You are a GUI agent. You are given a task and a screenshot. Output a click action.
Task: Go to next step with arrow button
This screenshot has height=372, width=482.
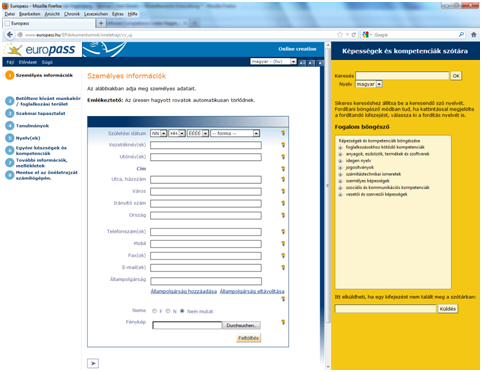point(93,363)
